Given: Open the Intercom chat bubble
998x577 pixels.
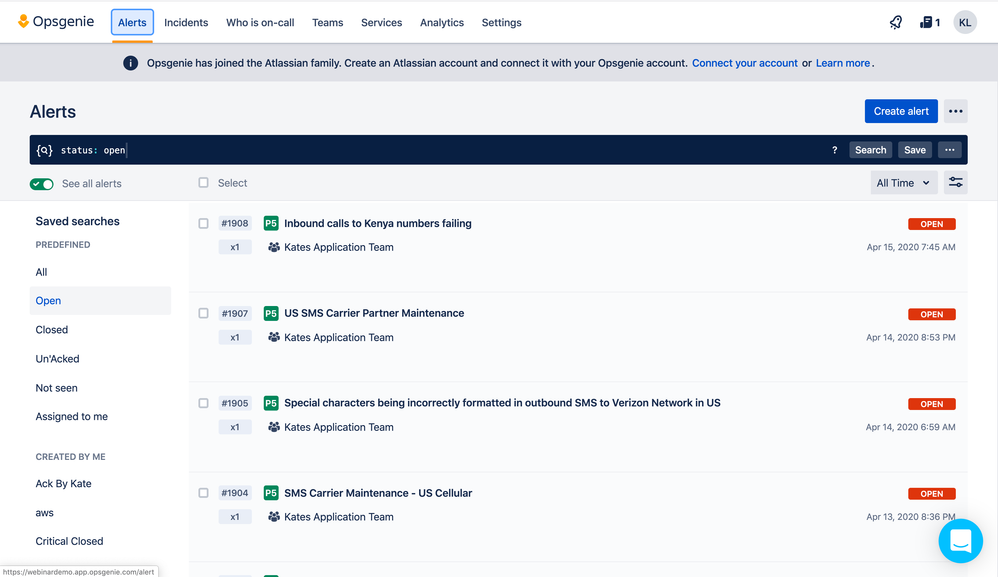Looking at the screenshot, I should tap(960, 541).
